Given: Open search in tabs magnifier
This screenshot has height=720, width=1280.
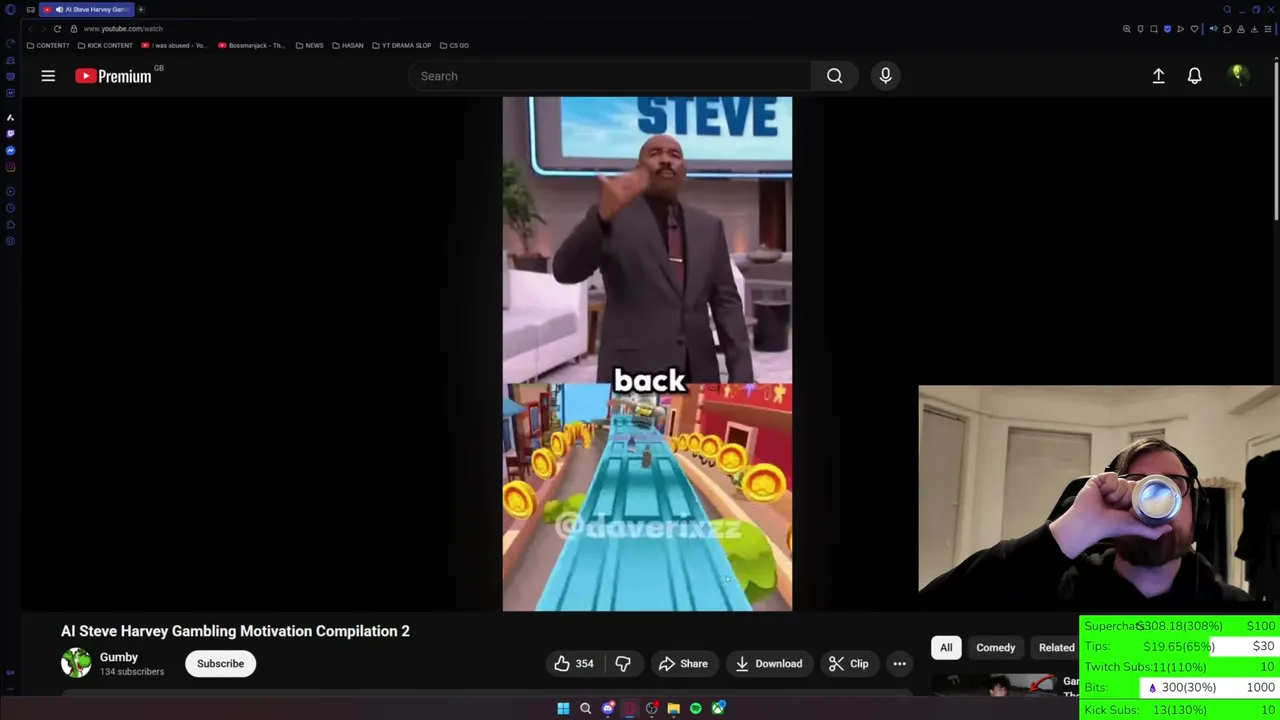Looking at the screenshot, I should click(x=1227, y=9).
